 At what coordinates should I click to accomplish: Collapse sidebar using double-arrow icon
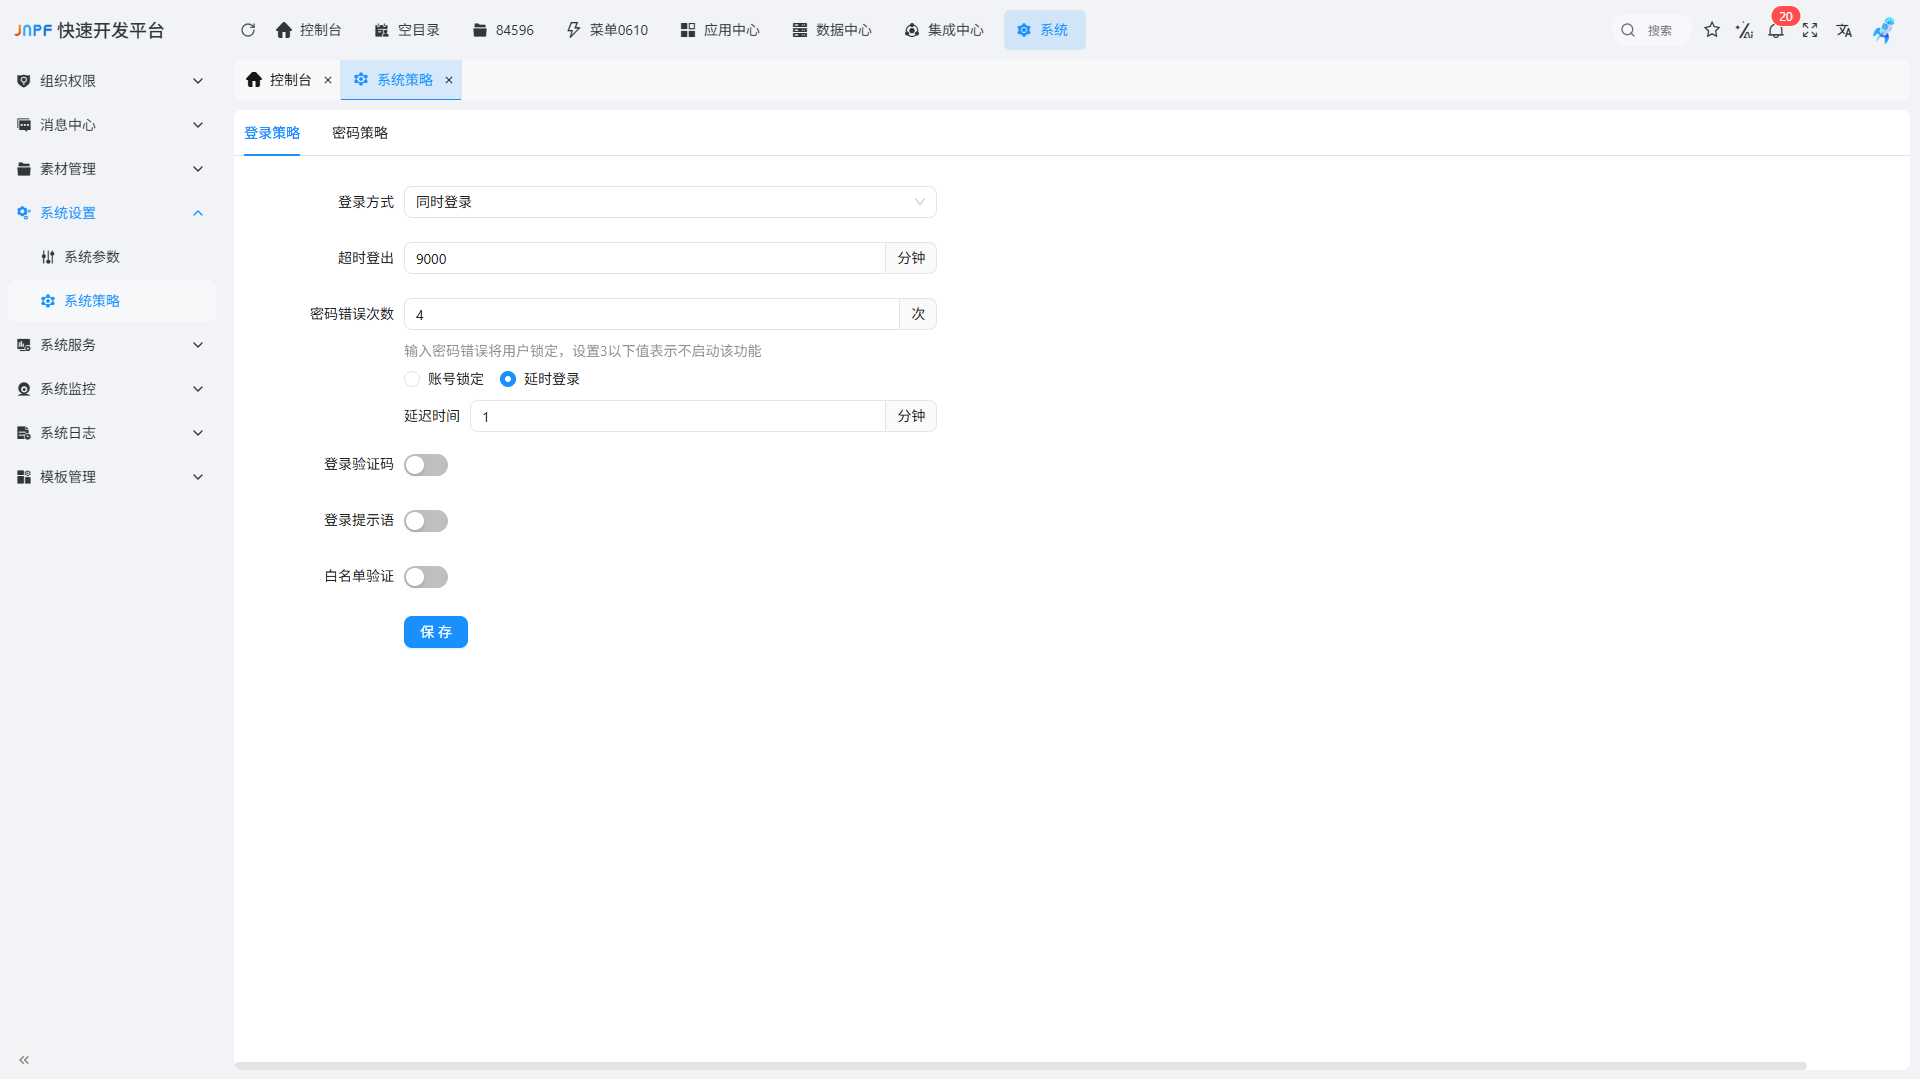coord(24,1060)
